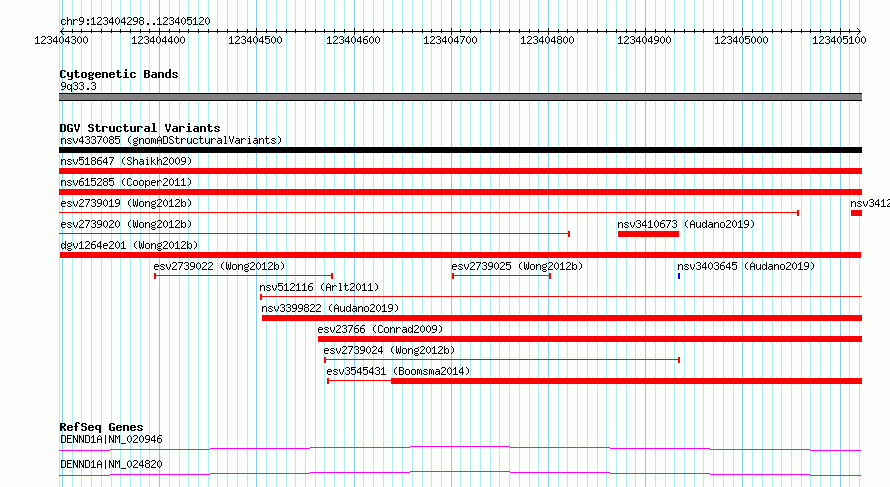Click ruler position 123404600

[353, 40]
